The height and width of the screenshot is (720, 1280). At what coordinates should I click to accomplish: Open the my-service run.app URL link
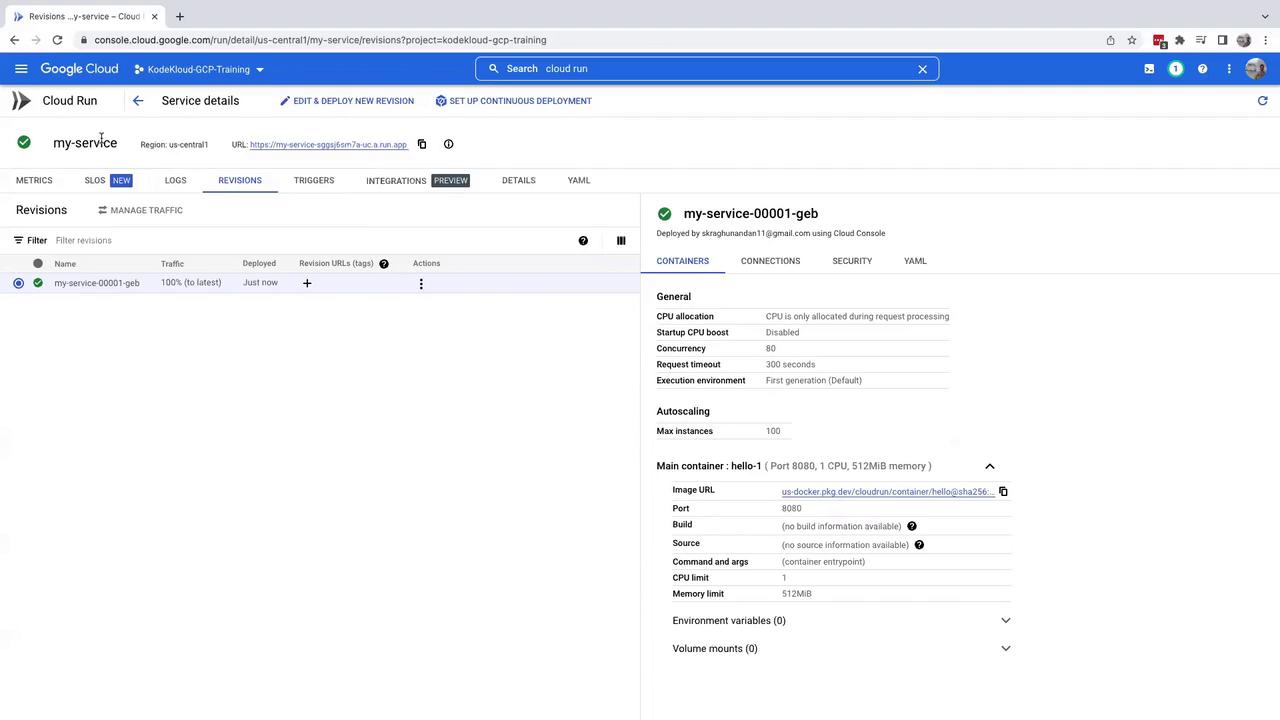(329, 144)
